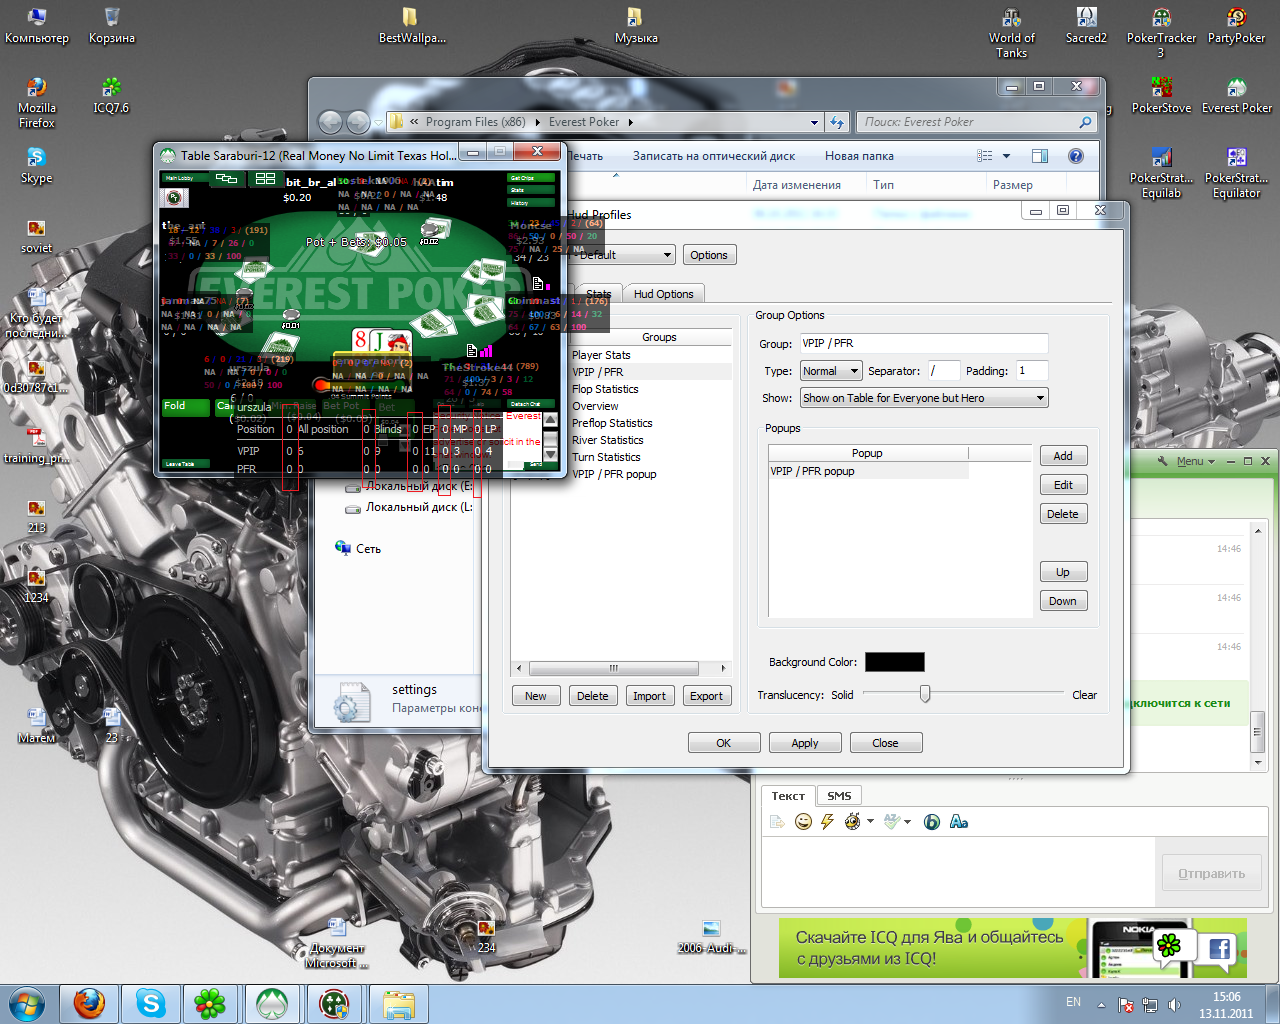This screenshot has height=1024, width=1280.
Task: Open ICQ font formatting icon
Action: point(959,822)
